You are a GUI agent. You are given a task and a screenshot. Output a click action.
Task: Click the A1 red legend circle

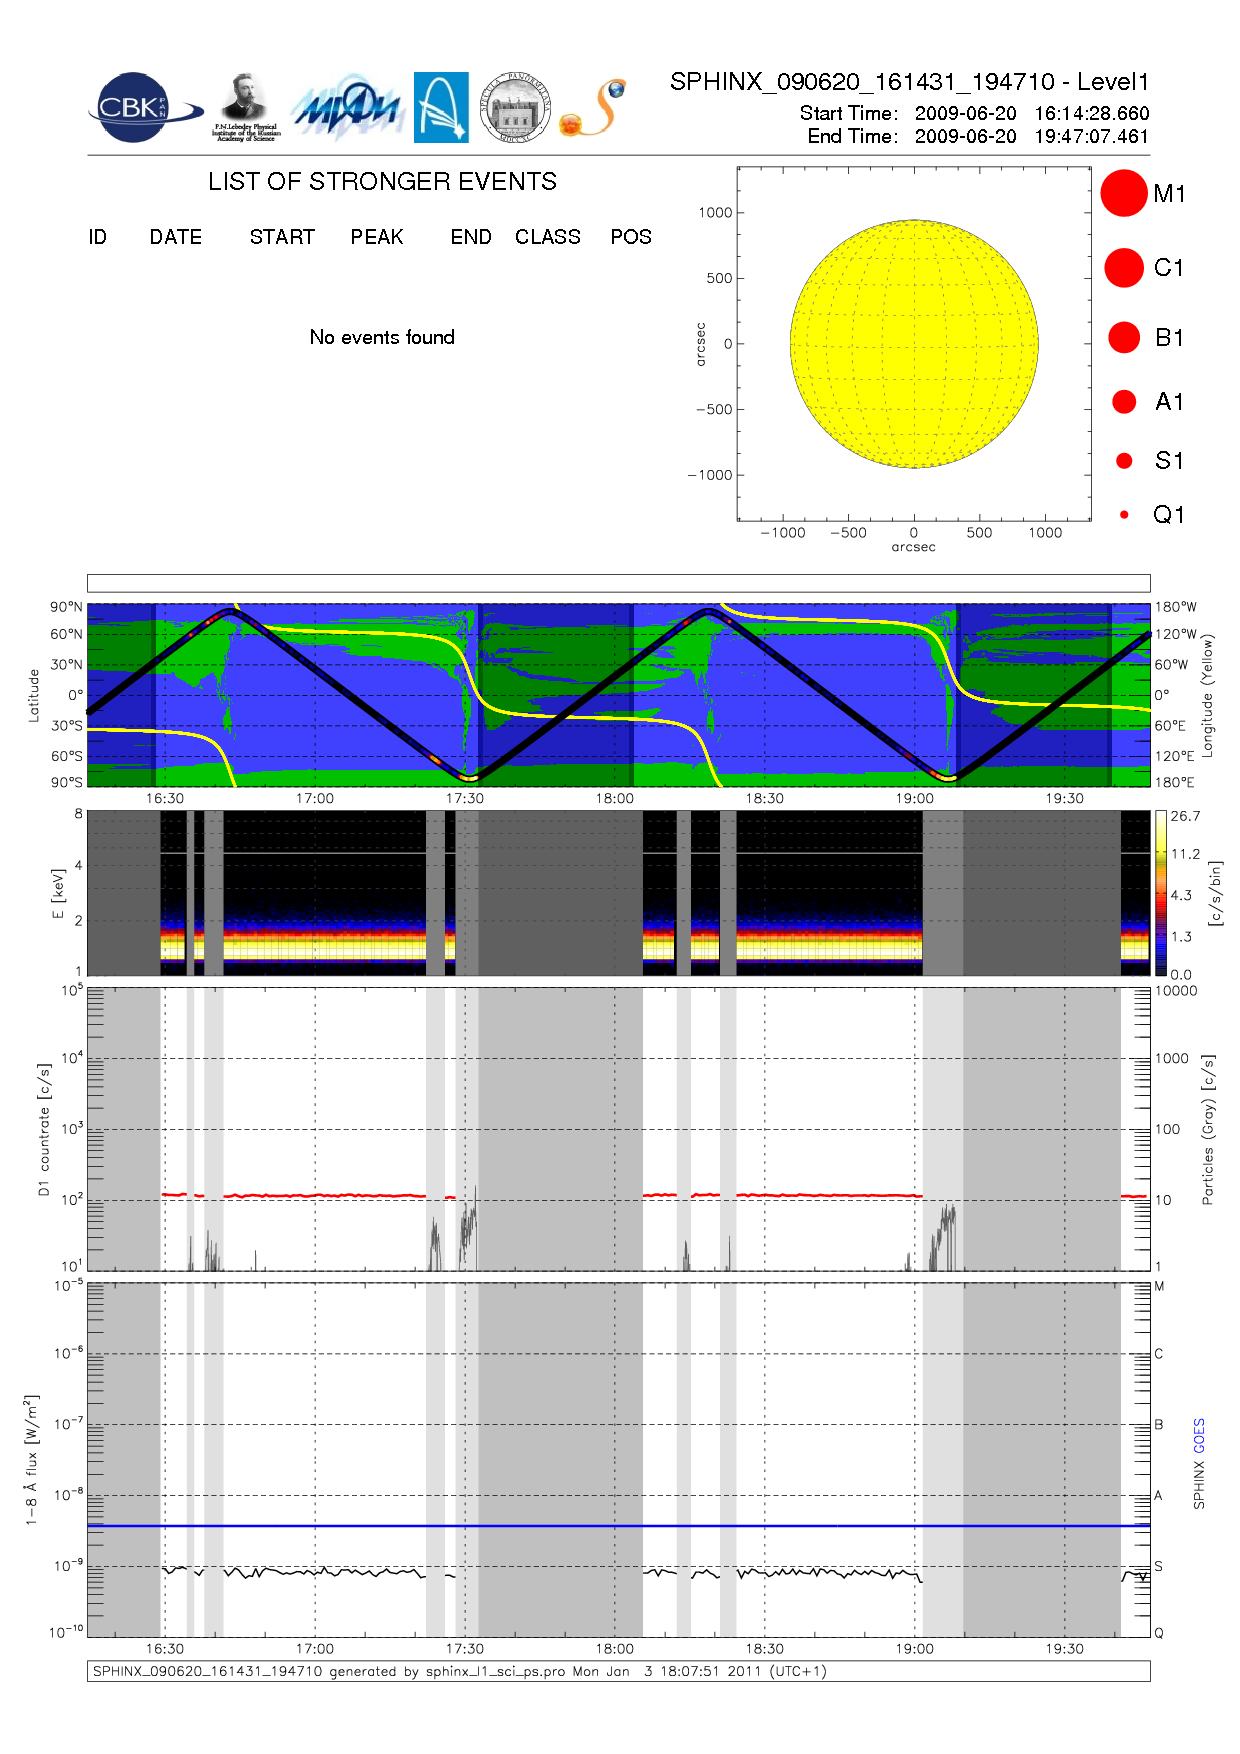pos(1124,401)
